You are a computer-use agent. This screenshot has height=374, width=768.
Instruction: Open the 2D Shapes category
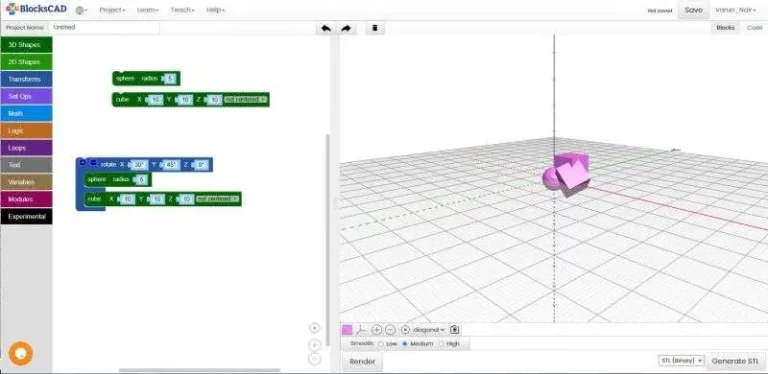click(26, 62)
